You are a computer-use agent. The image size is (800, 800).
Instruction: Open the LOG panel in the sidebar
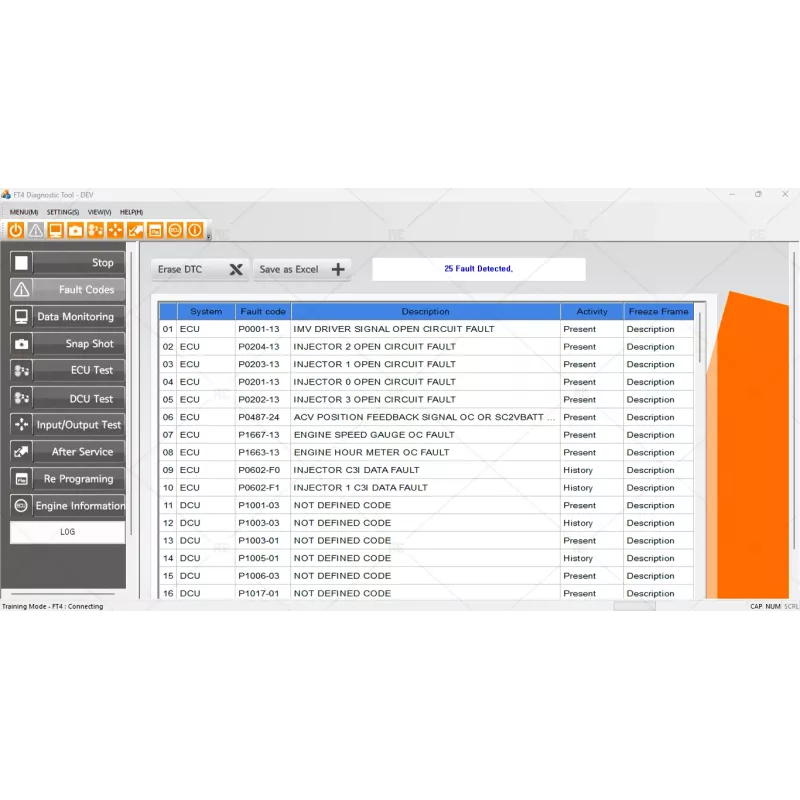point(66,531)
